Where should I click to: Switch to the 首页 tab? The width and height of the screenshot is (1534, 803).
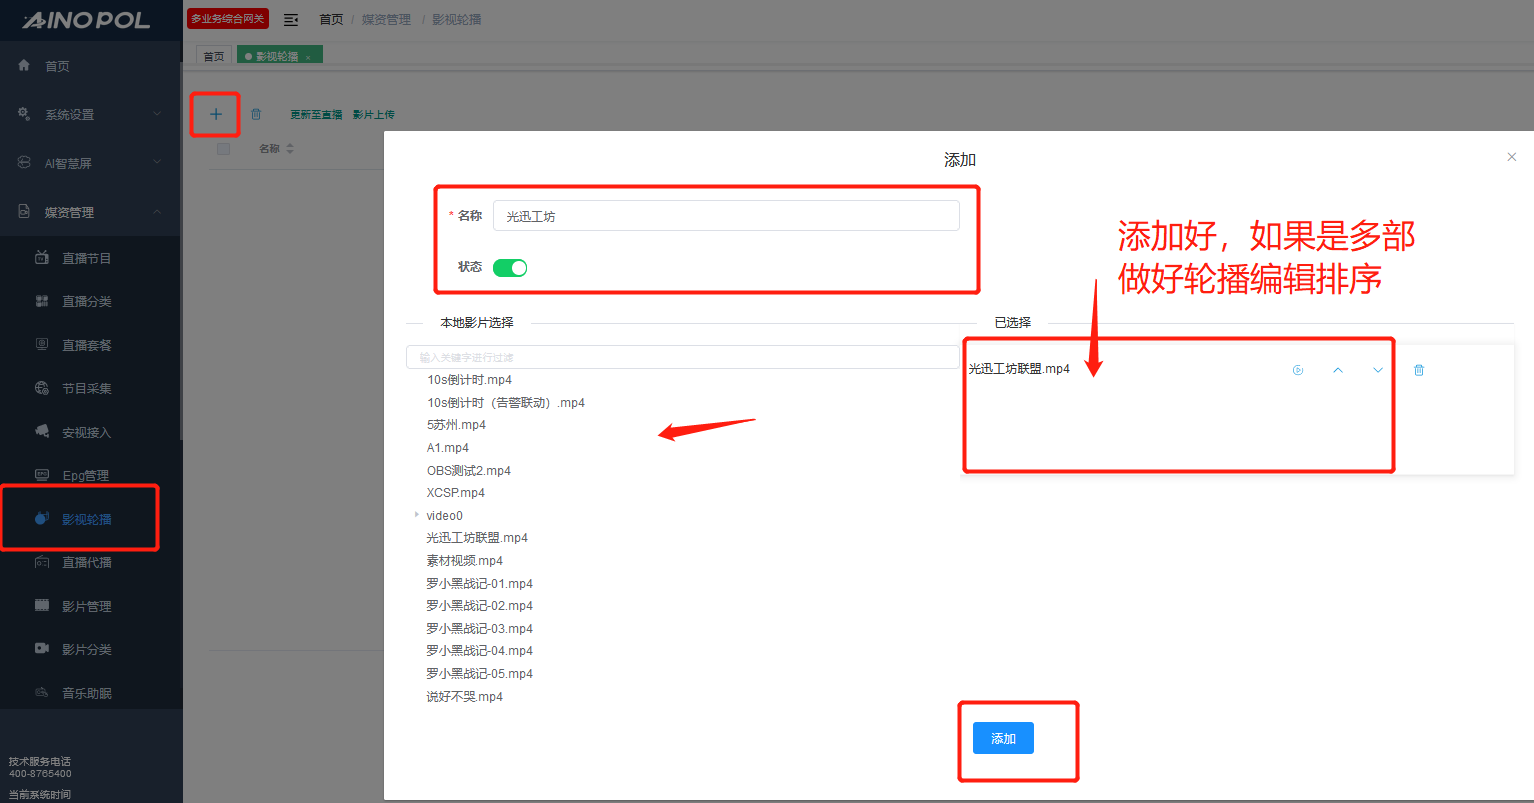(x=214, y=57)
